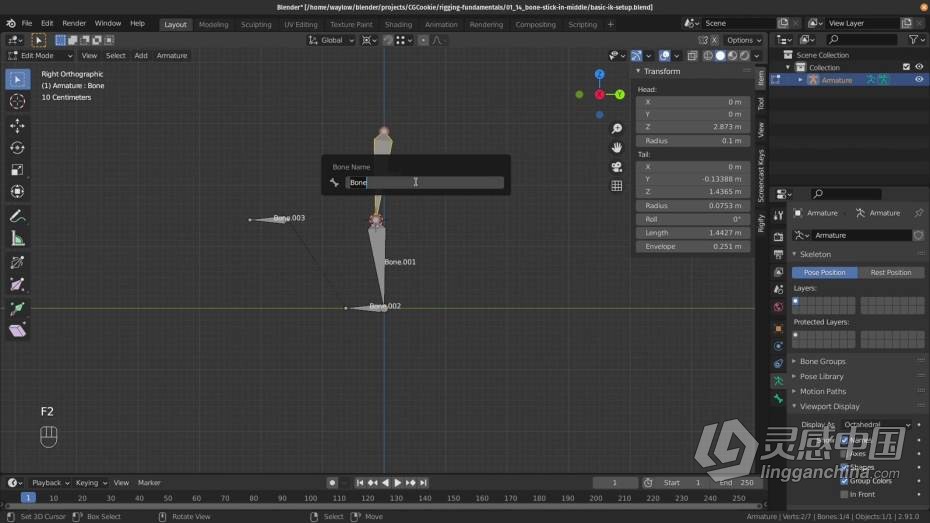The height and width of the screenshot is (523, 930).
Task: Select the Bone Size tool
Action: (x=17, y=285)
